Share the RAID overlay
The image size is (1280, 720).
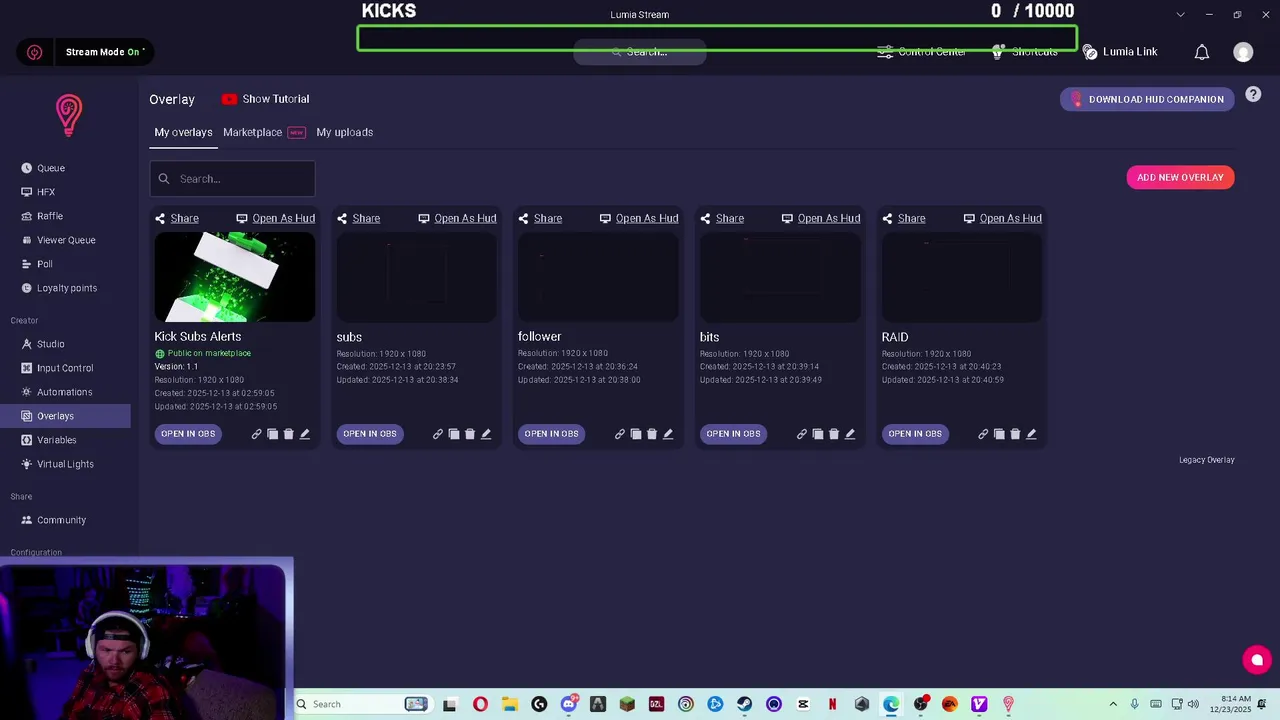coord(904,218)
